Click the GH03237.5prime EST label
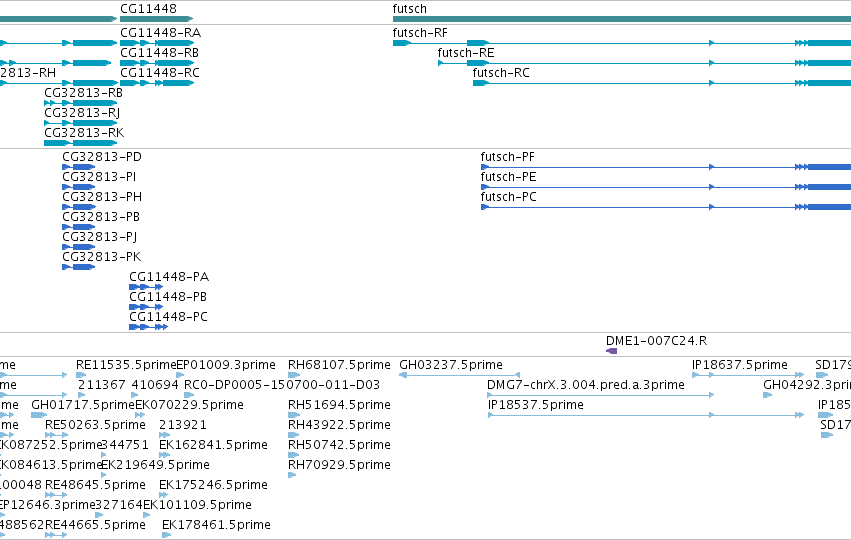 coord(451,365)
